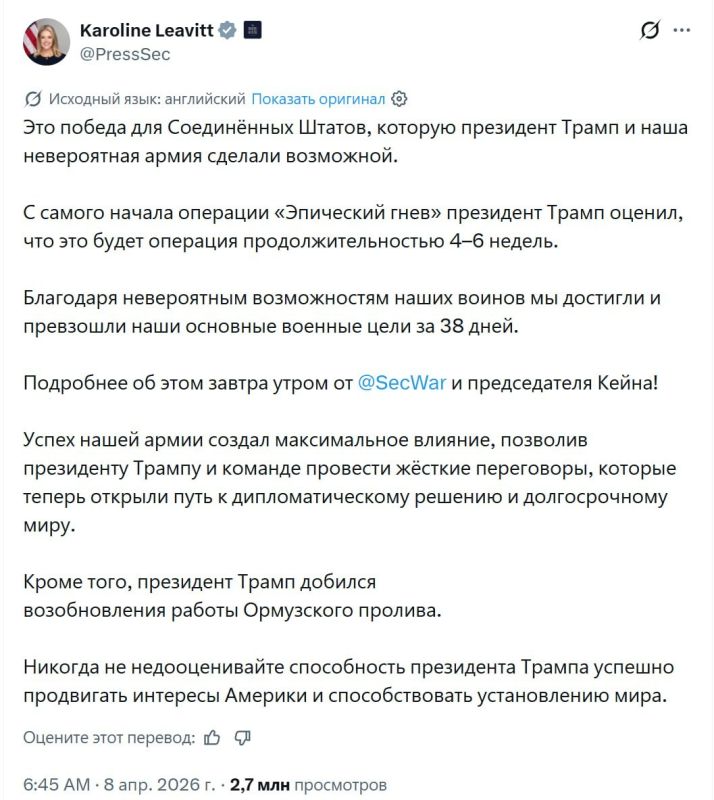Toggle back to the original English text
This screenshot has height=800, width=714.
318,100
